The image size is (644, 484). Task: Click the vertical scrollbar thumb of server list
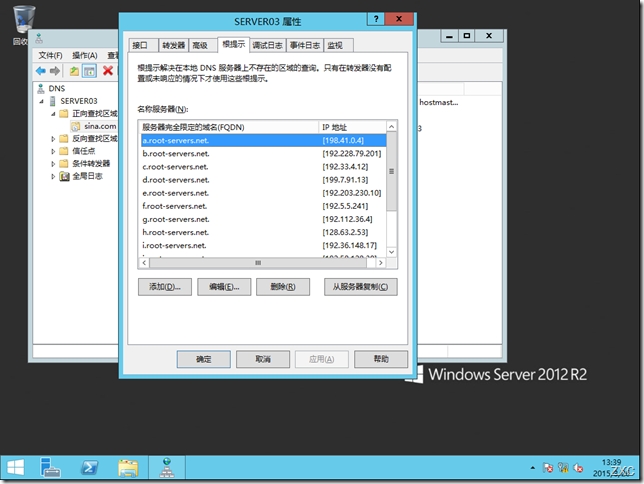391,171
